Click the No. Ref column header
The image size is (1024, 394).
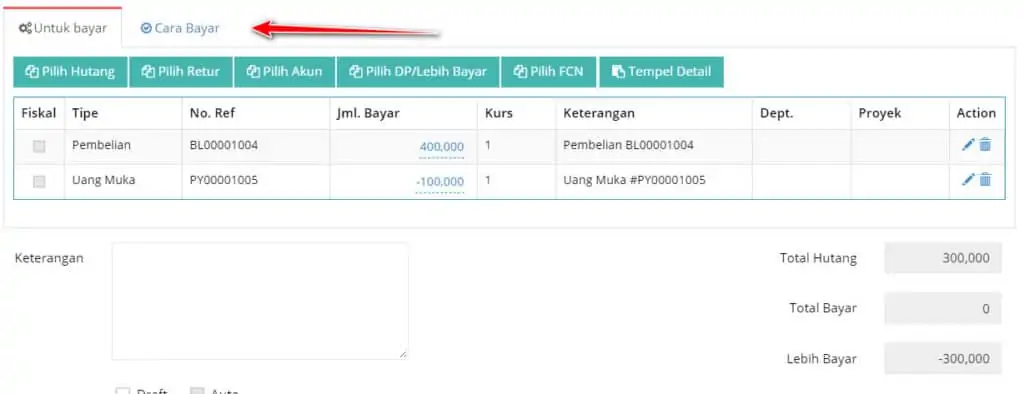(256, 113)
